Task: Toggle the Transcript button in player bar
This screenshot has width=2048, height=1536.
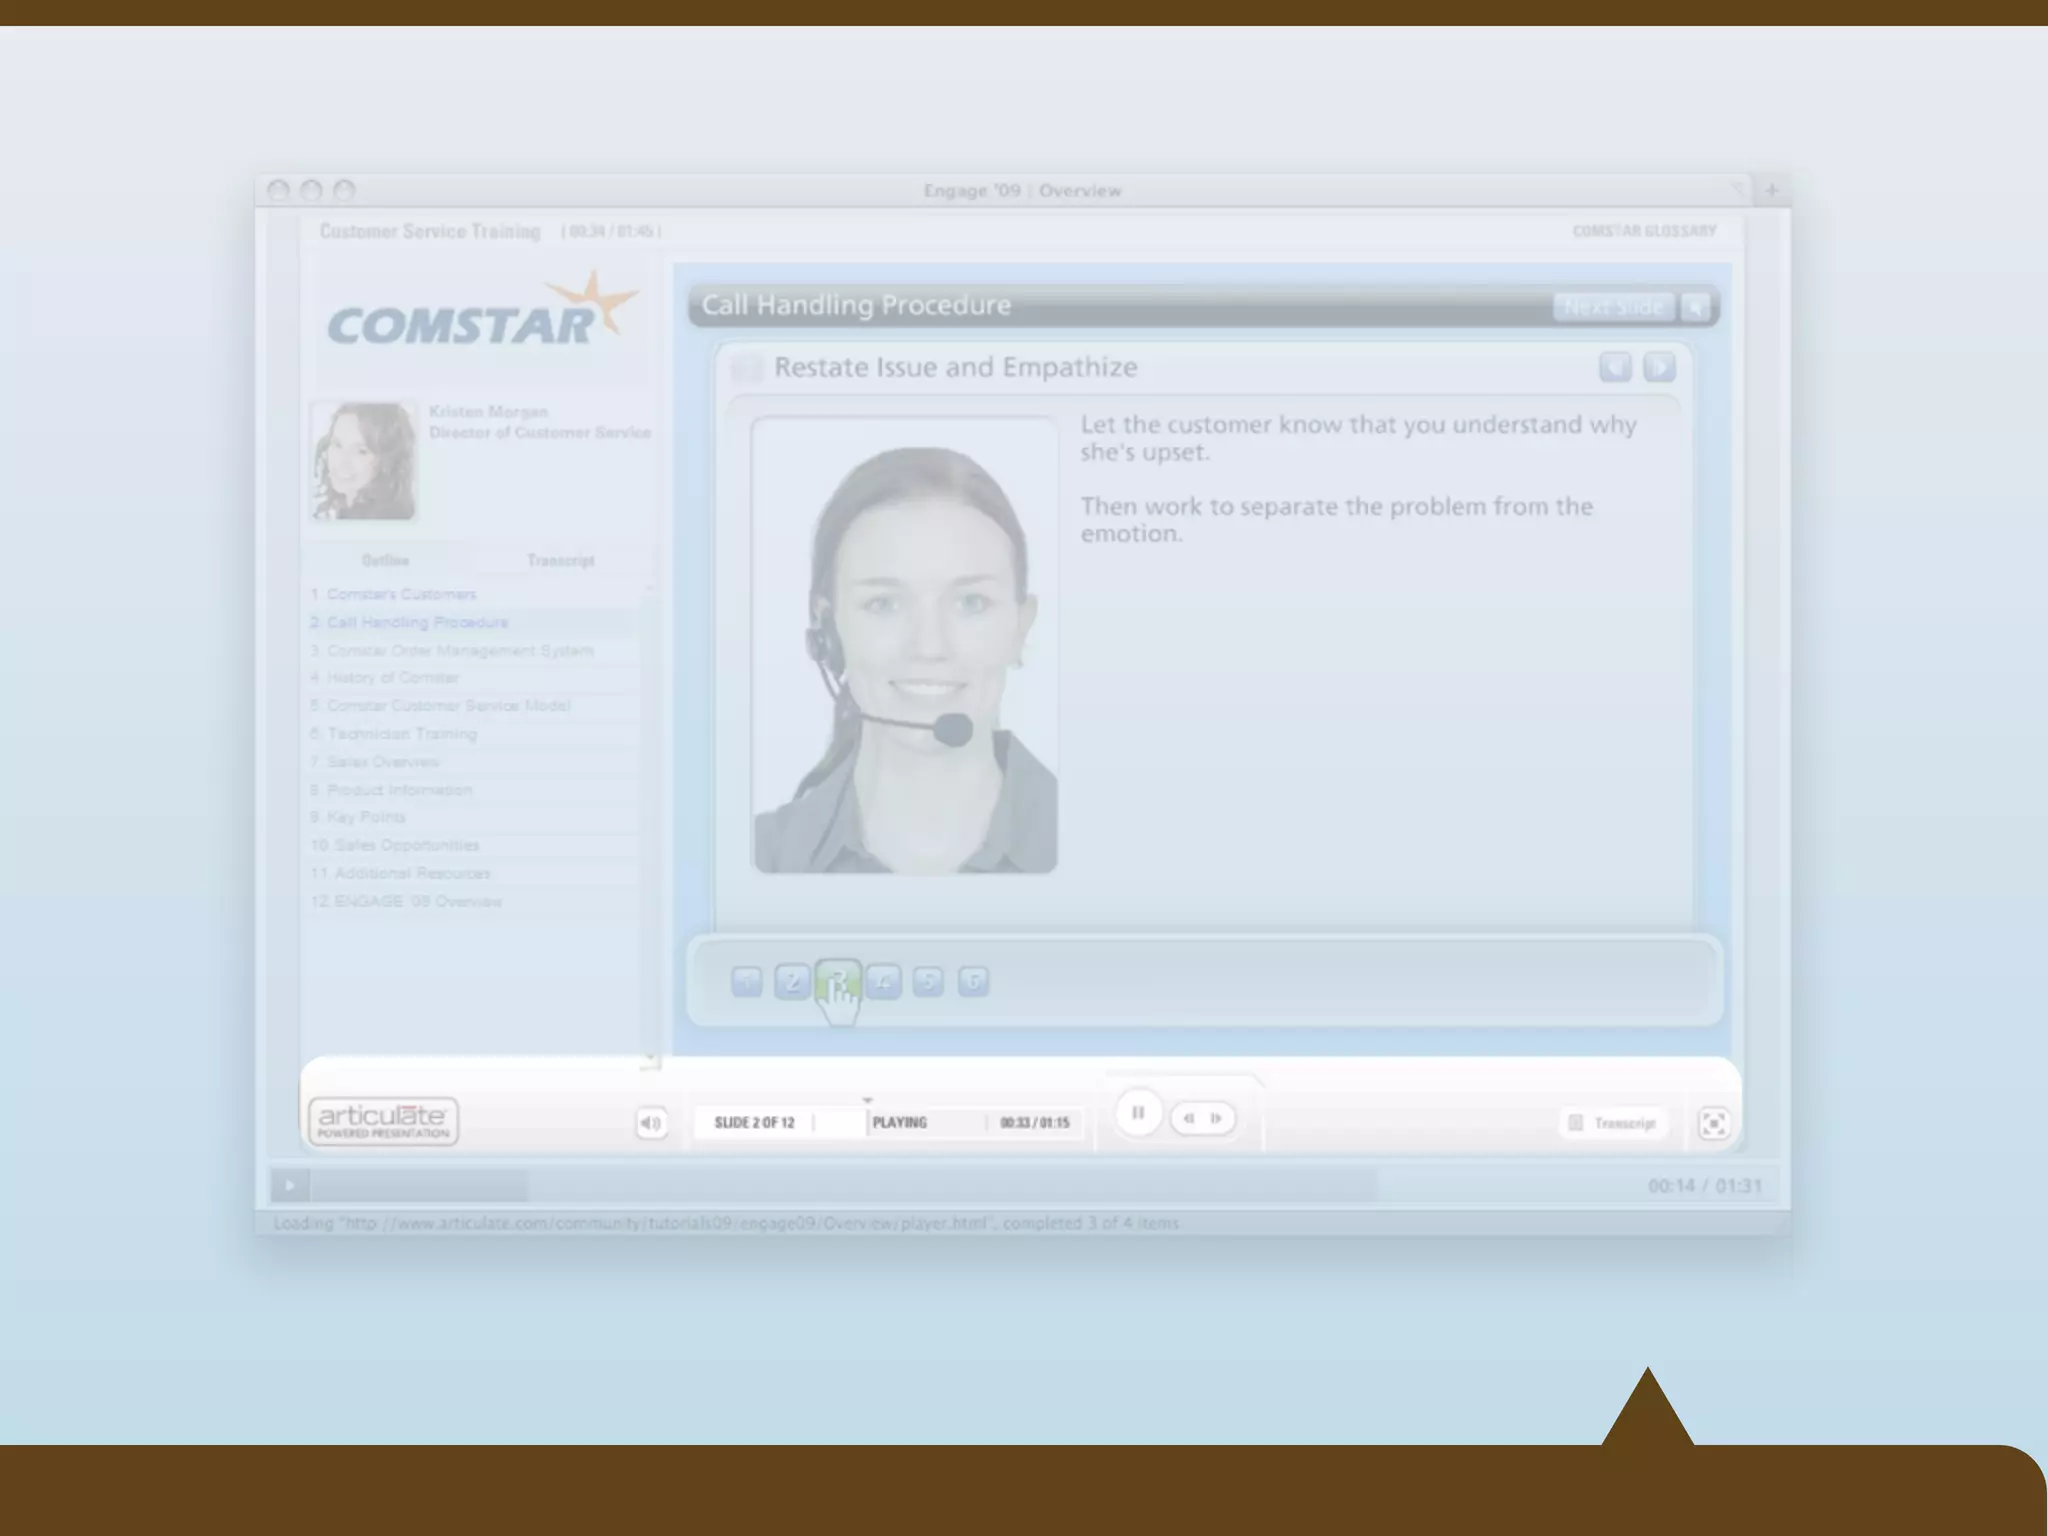Action: click(x=1613, y=1123)
